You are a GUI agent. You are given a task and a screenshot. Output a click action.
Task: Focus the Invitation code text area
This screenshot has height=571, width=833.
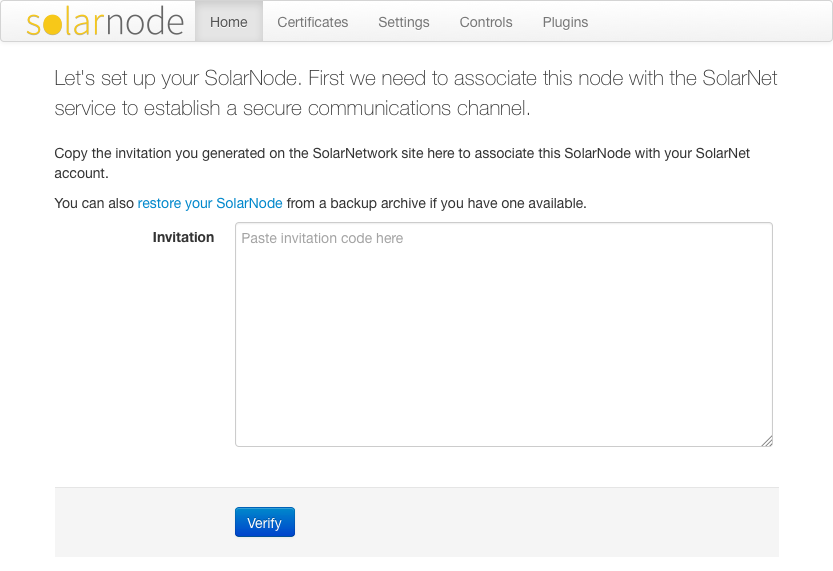pyautogui.click(x=503, y=340)
